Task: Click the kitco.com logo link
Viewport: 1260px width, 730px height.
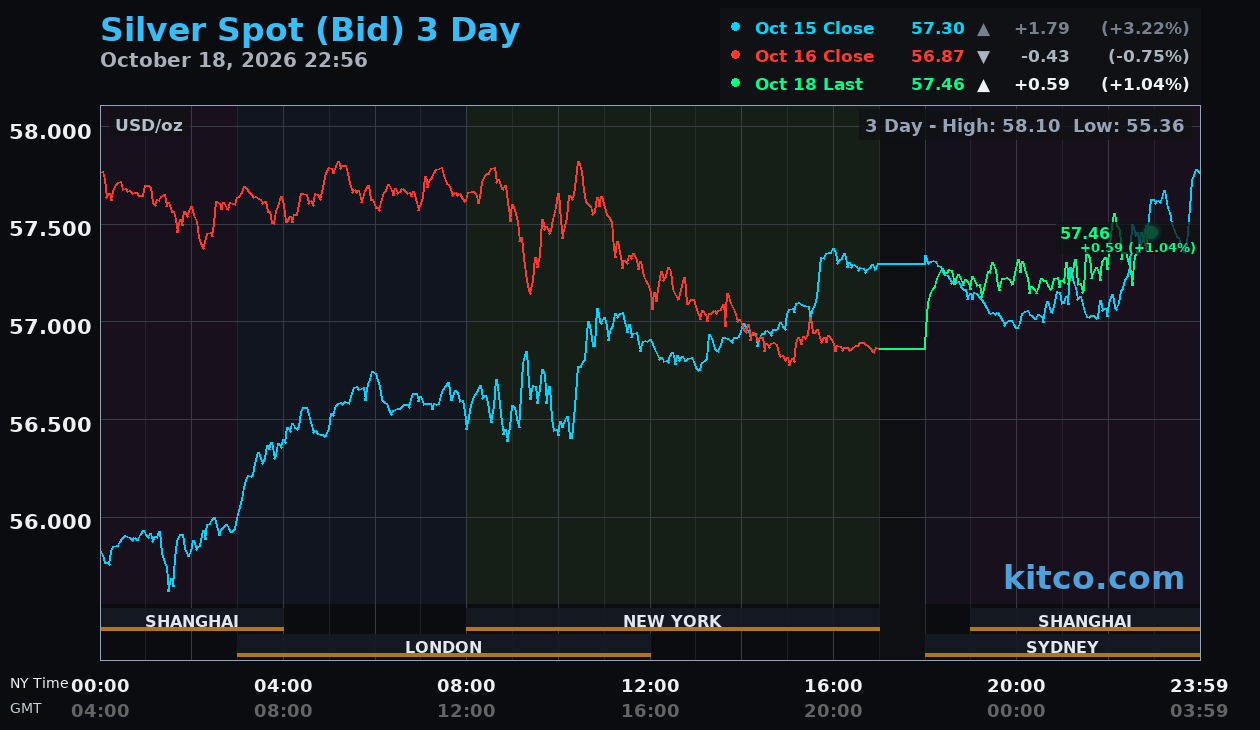Action: coord(1094,578)
